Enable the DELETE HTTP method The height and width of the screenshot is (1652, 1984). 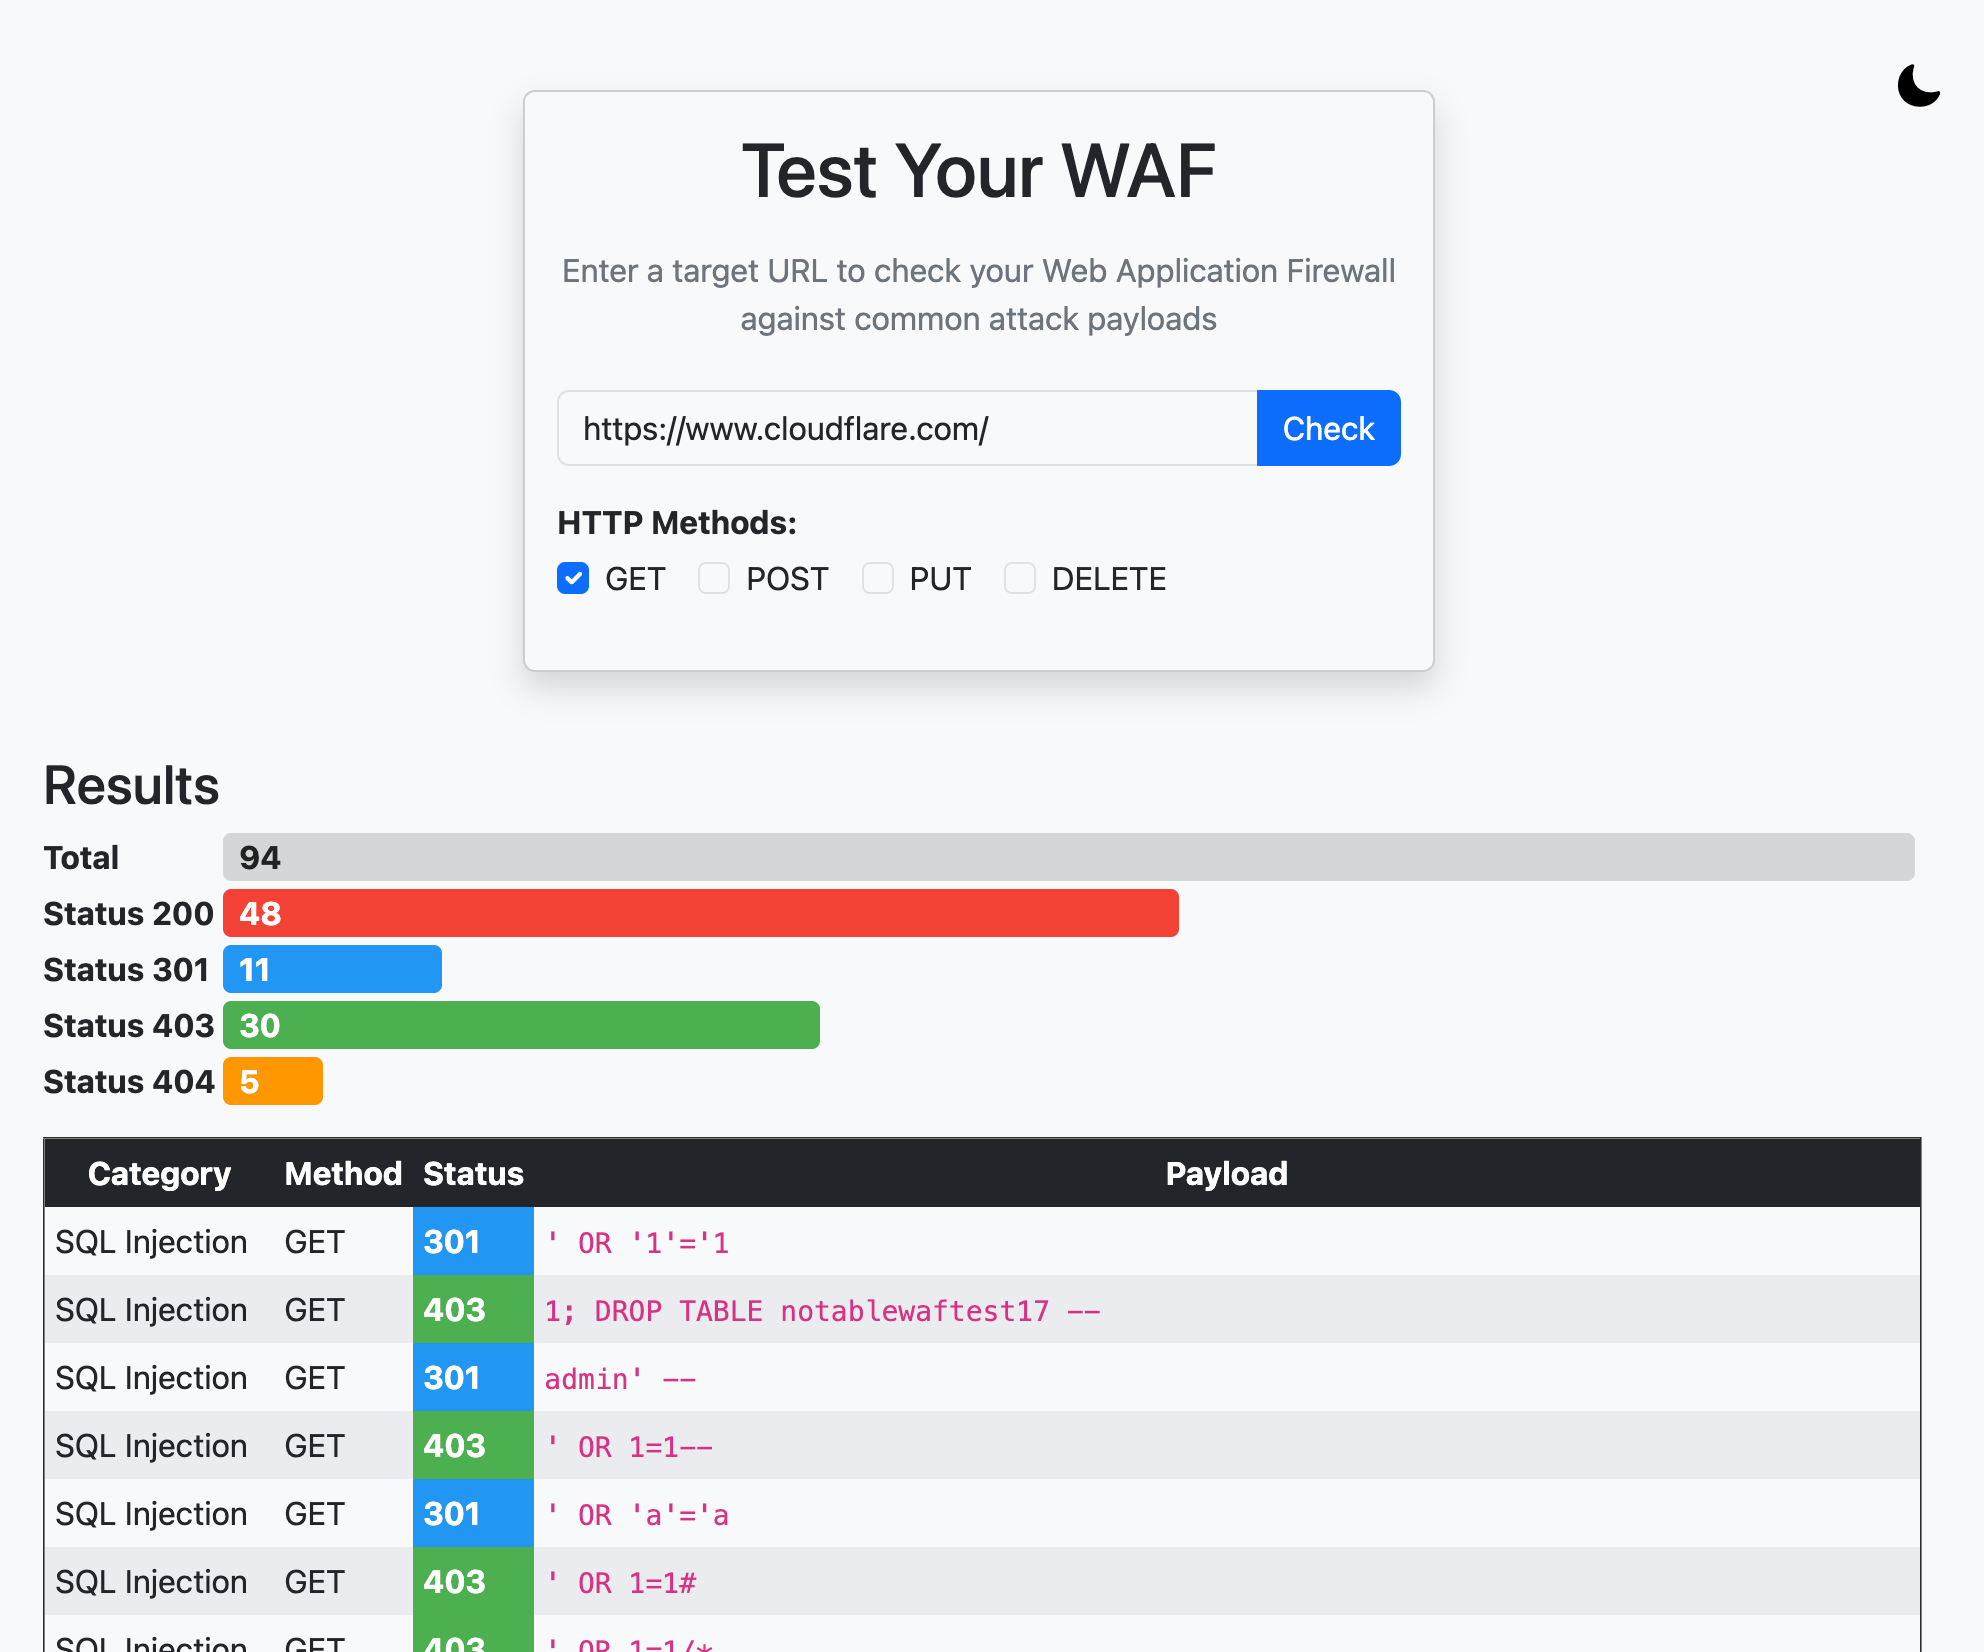pos(1019,578)
